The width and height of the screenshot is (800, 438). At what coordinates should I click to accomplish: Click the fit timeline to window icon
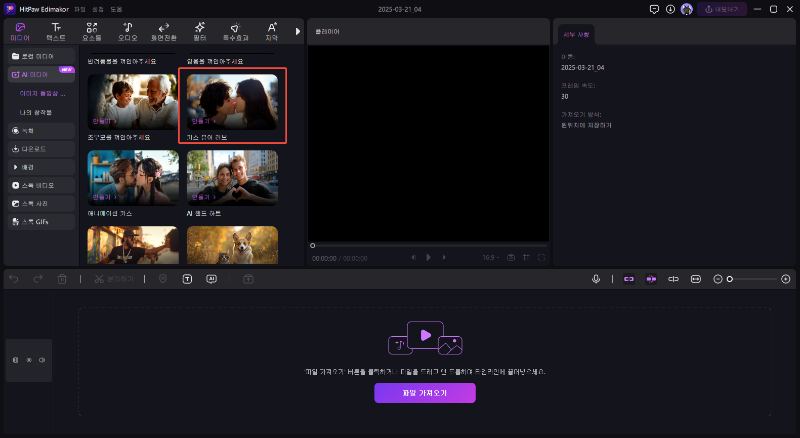click(x=696, y=279)
